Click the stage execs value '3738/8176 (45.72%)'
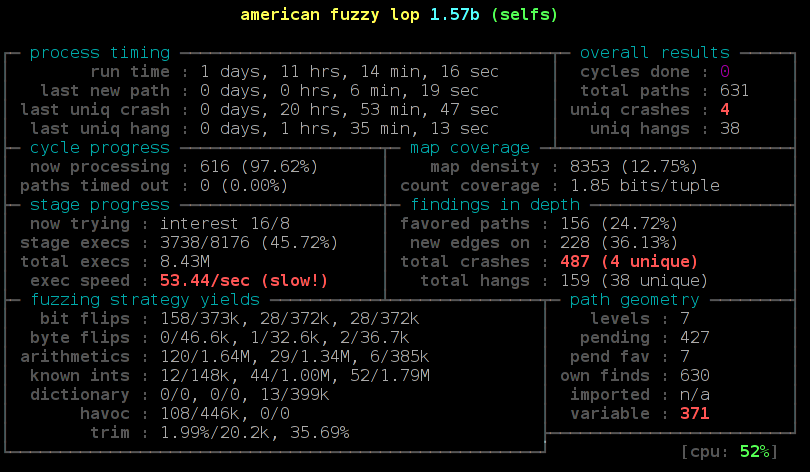Viewport: 810px width, 472px height. tap(249, 243)
